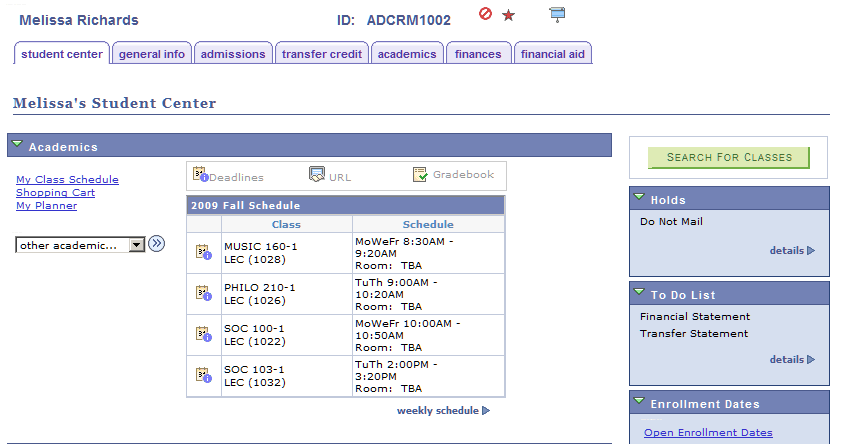The height and width of the screenshot is (444, 842).
Task: Open deadlines icon for MUSIC 160-1
Action: 204,252
